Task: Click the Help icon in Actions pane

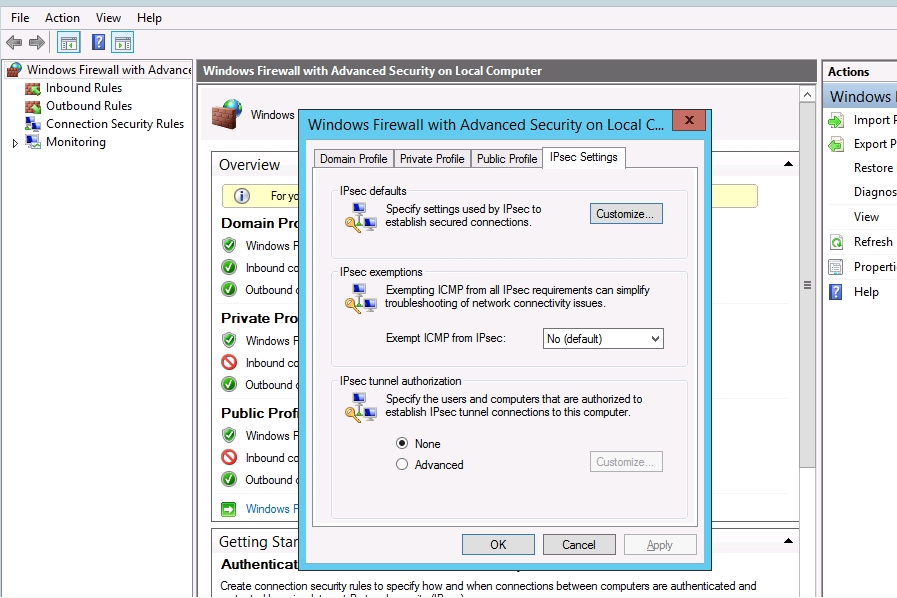Action: coord(836,292)
